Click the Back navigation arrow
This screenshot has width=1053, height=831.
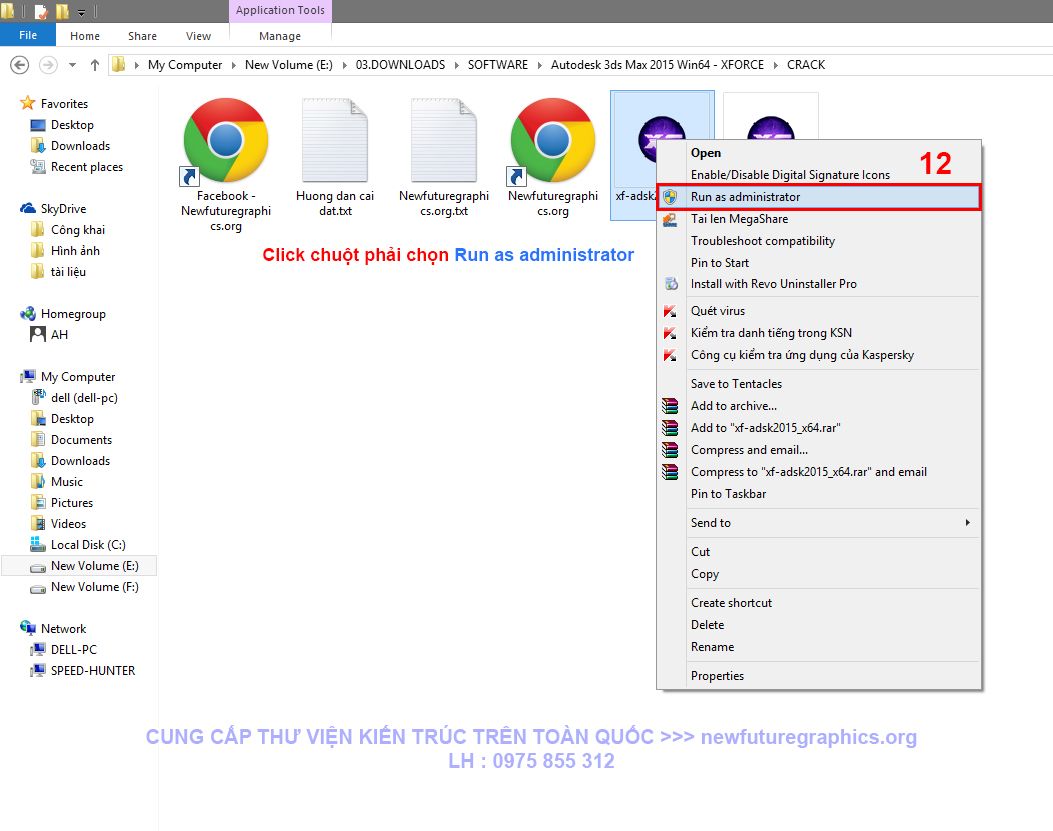click(19, 65)
